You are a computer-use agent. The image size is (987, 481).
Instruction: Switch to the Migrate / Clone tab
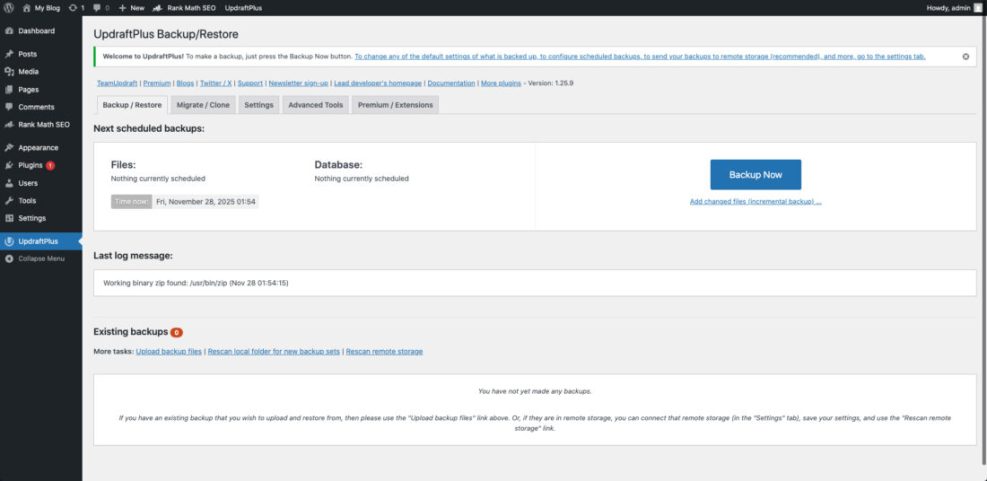pos(203,105)
